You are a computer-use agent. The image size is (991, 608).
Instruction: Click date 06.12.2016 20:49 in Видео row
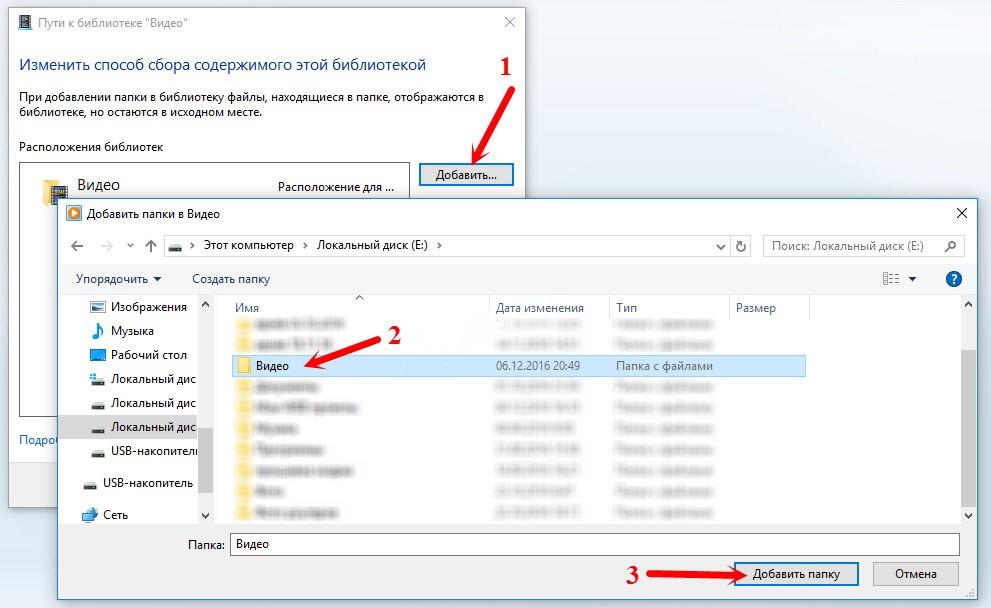[538, 366]
